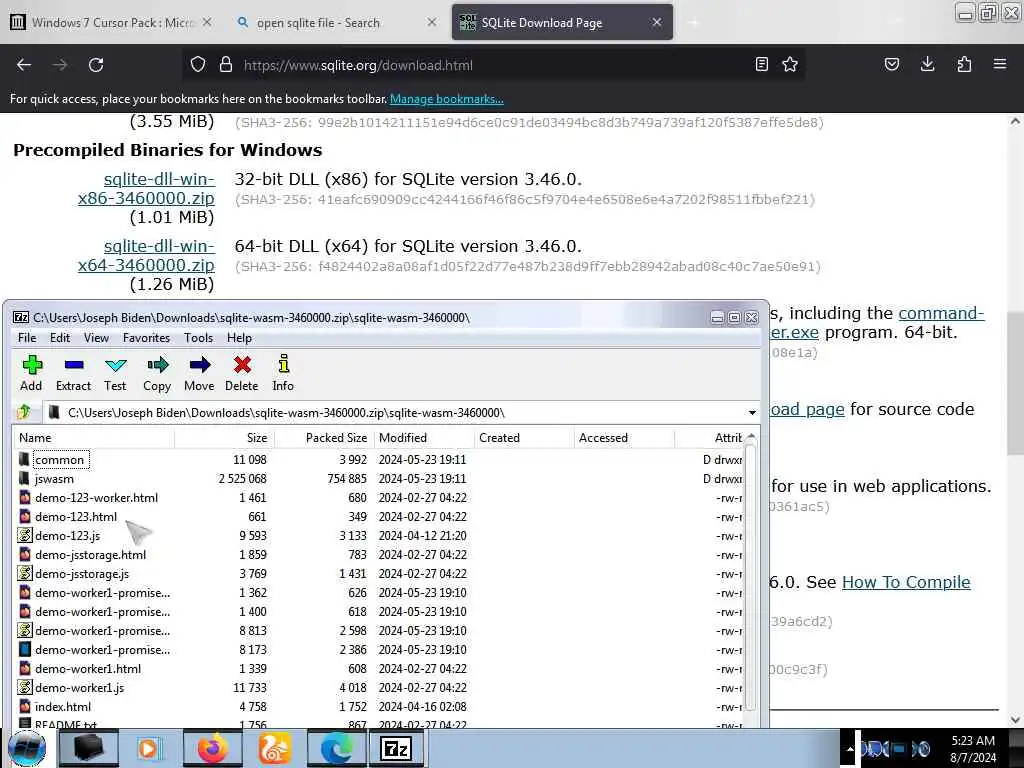Bookmark this page with the star

click(790, 65)
